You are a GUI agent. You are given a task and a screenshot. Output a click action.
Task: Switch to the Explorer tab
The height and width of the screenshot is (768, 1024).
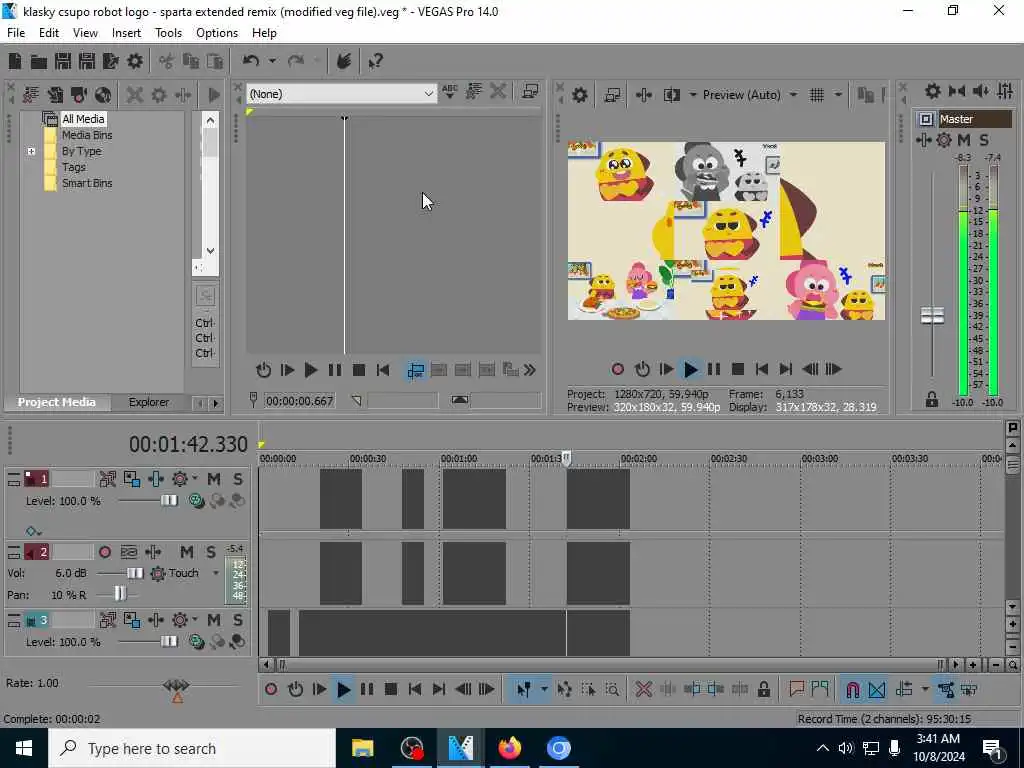[x=148, y=402]
